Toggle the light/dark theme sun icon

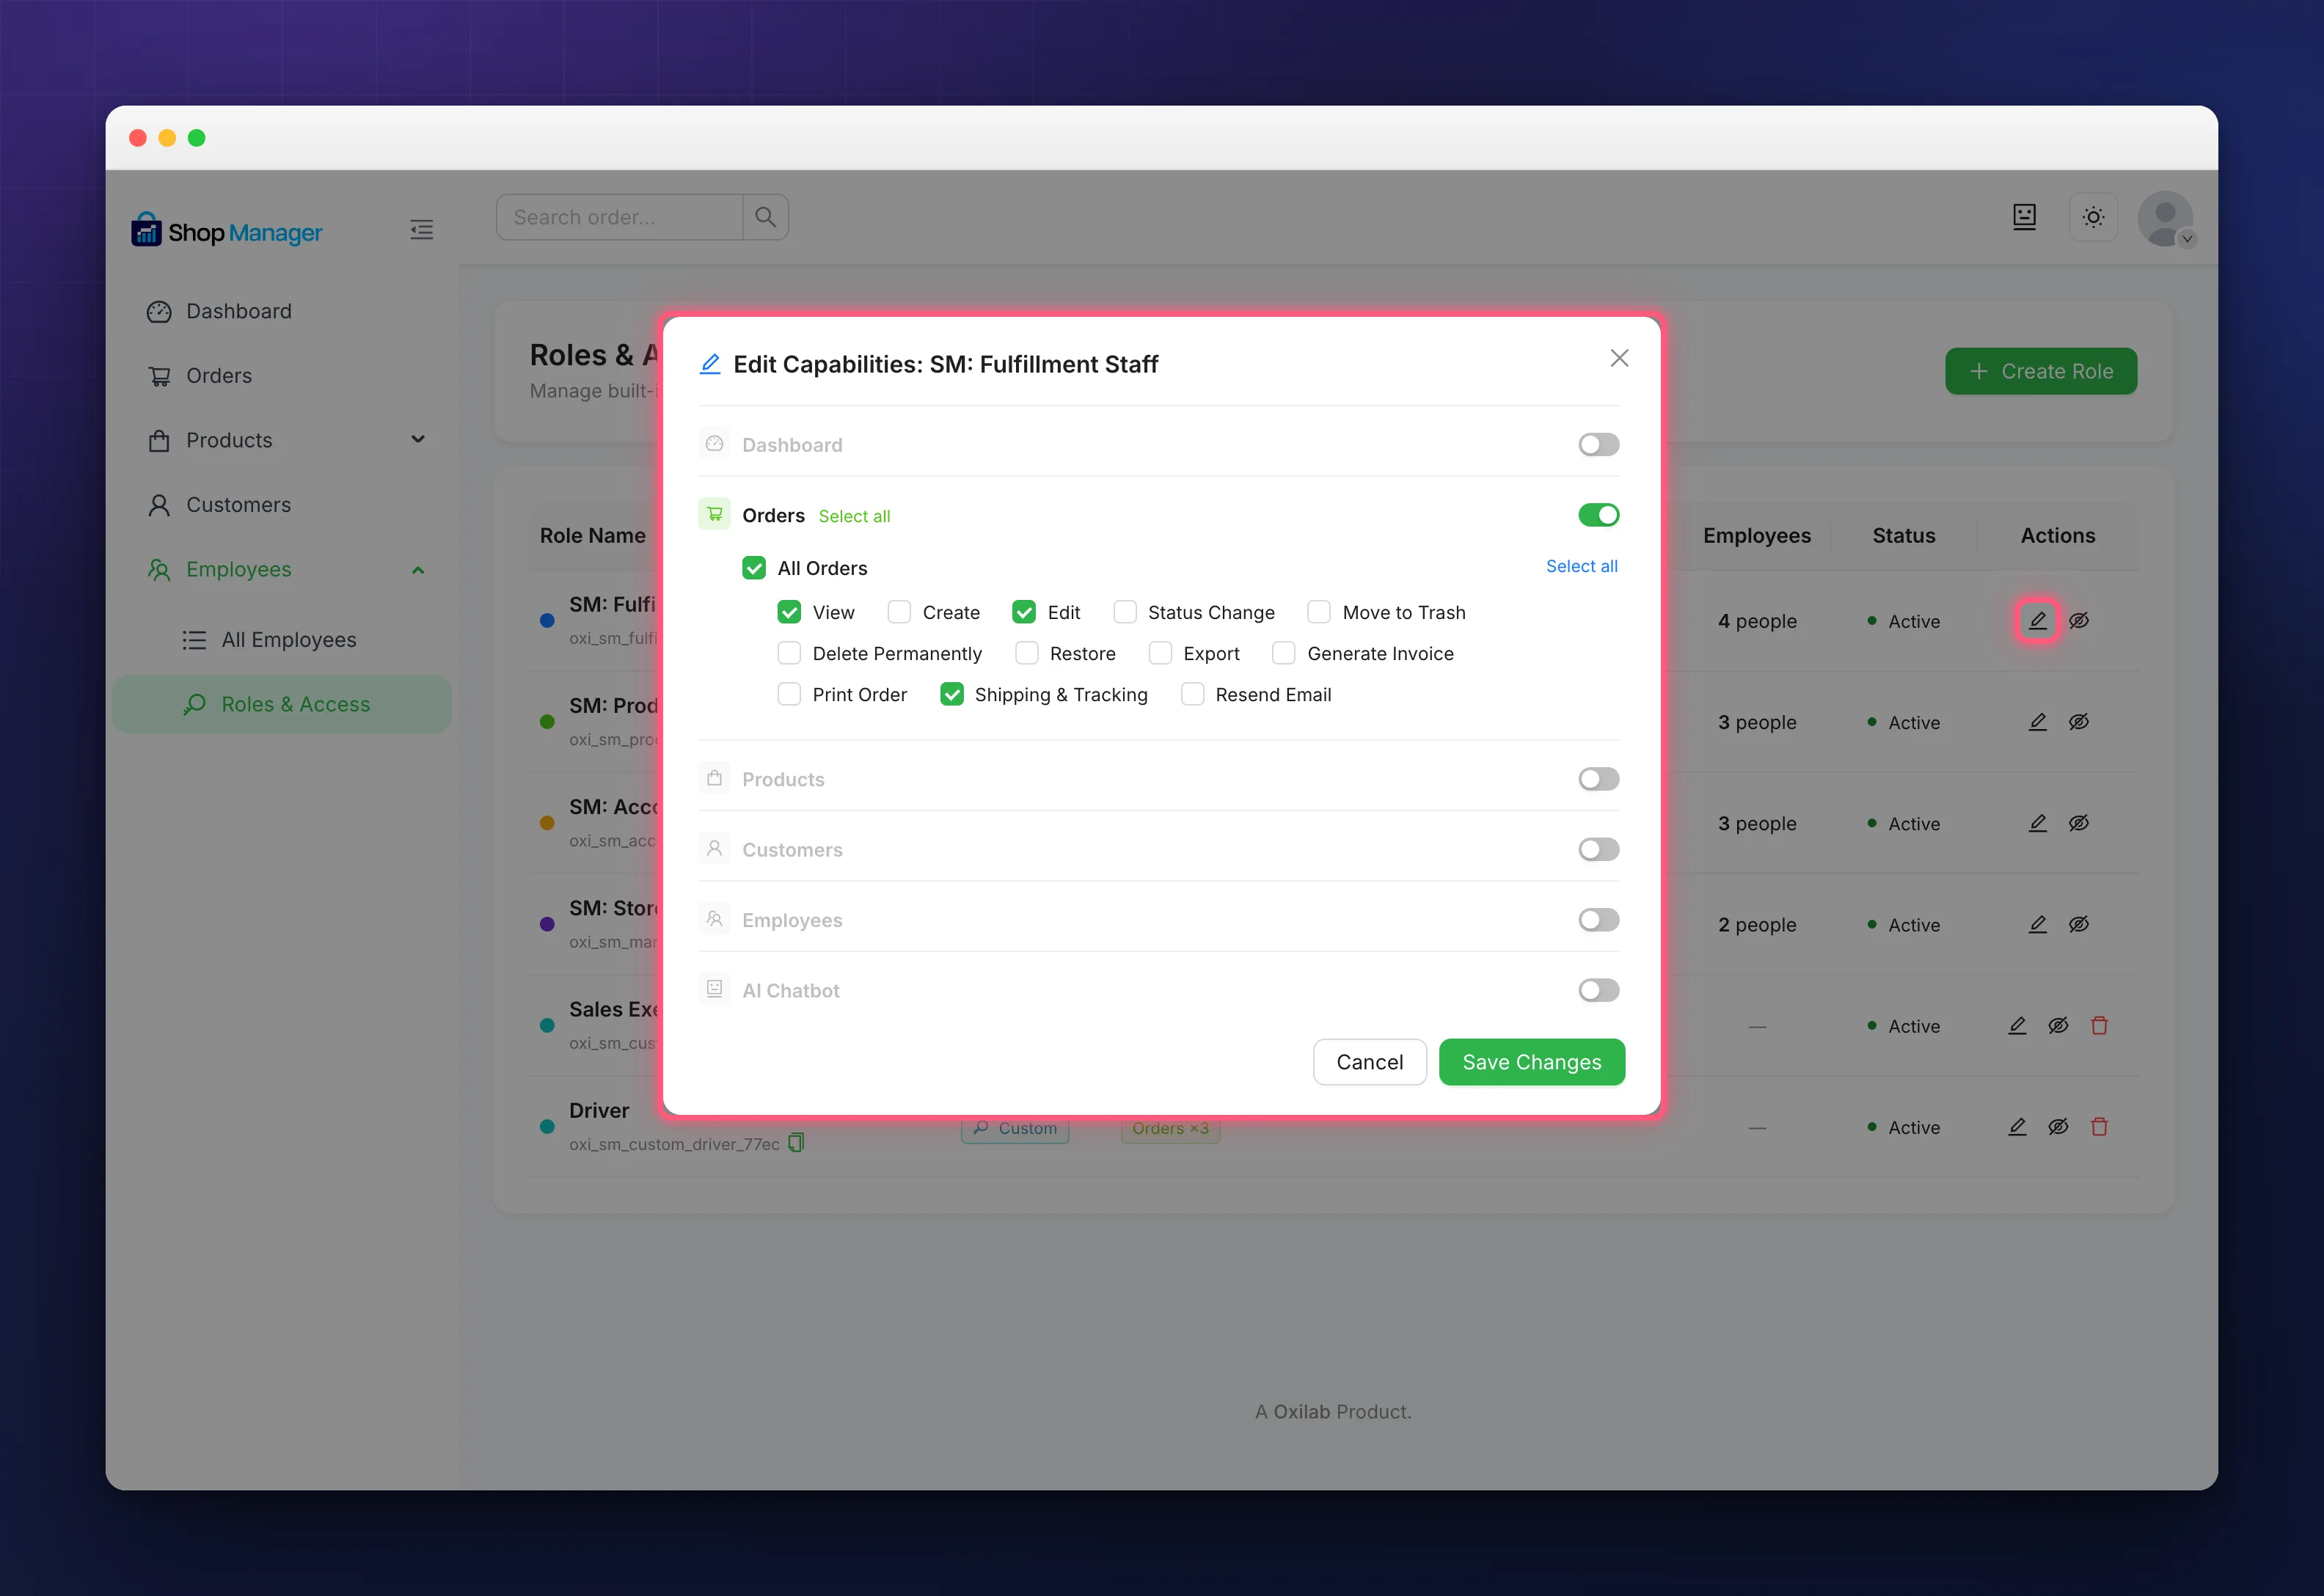(2093, 217)
